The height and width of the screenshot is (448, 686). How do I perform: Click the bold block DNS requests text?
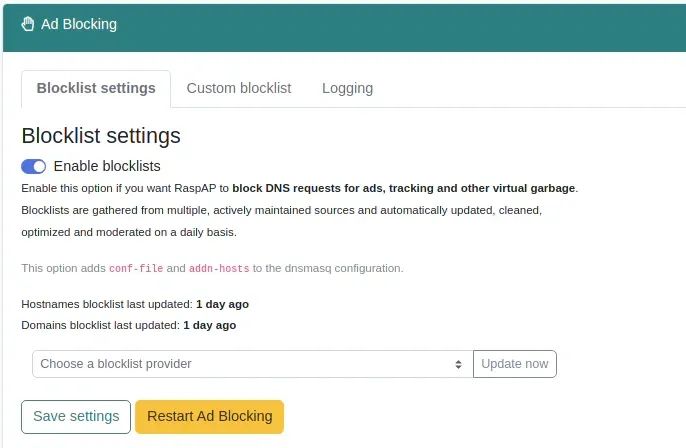click(404, 188)
